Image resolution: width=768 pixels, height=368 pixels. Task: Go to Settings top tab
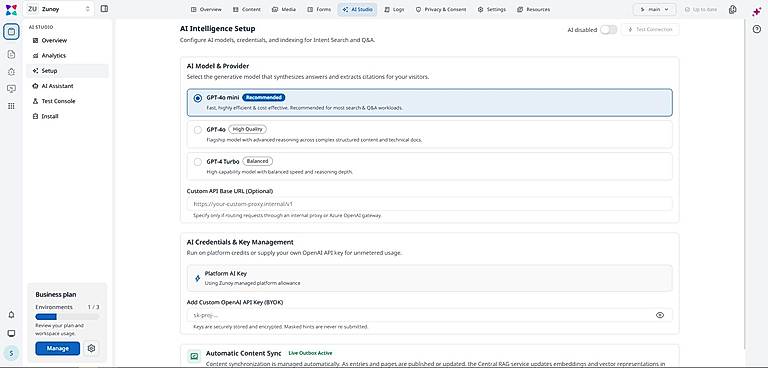492,9
